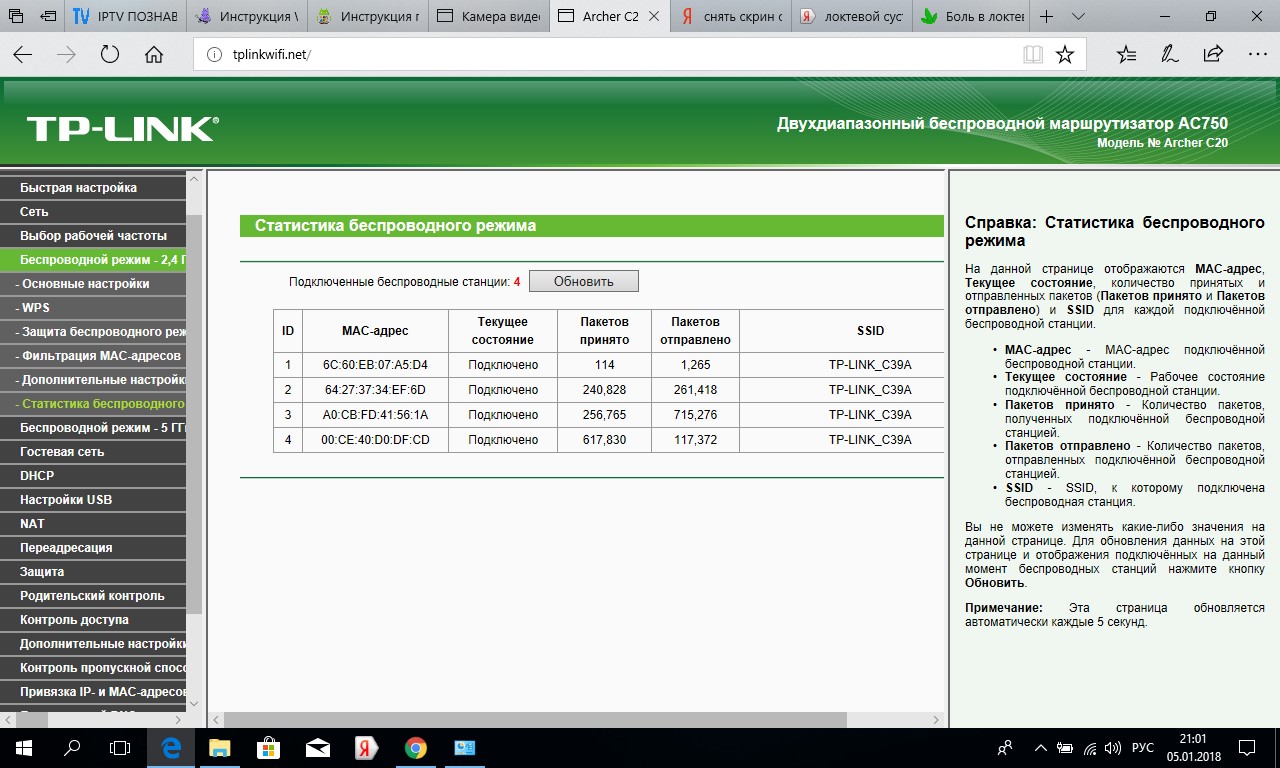Screen dimensions: 1280x768
Task: Click the address bar with tplinkwifi.net
Action: click(x=600, y=55)
